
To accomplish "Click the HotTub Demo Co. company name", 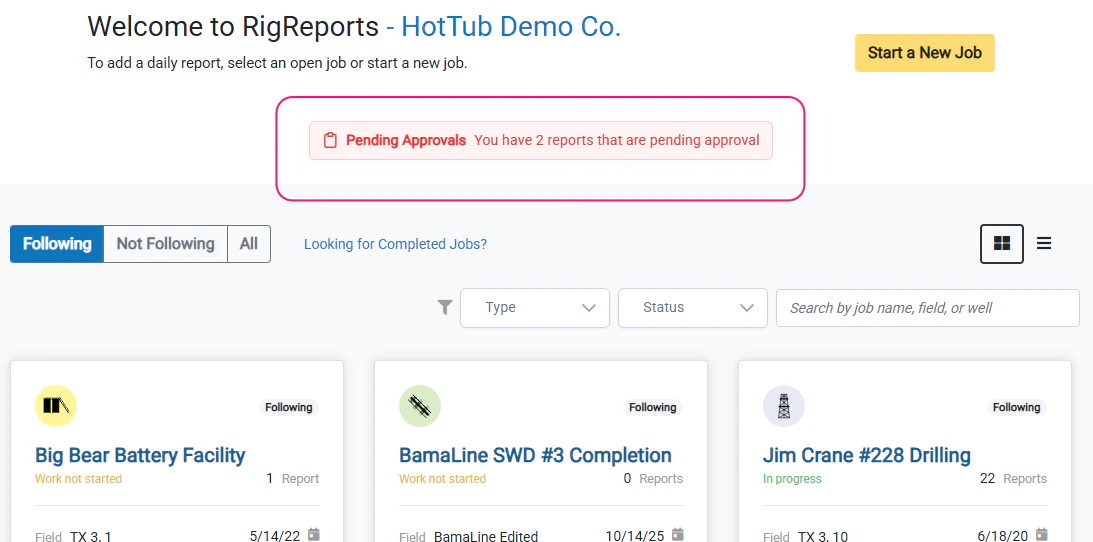I will click(x=511, y=26).
